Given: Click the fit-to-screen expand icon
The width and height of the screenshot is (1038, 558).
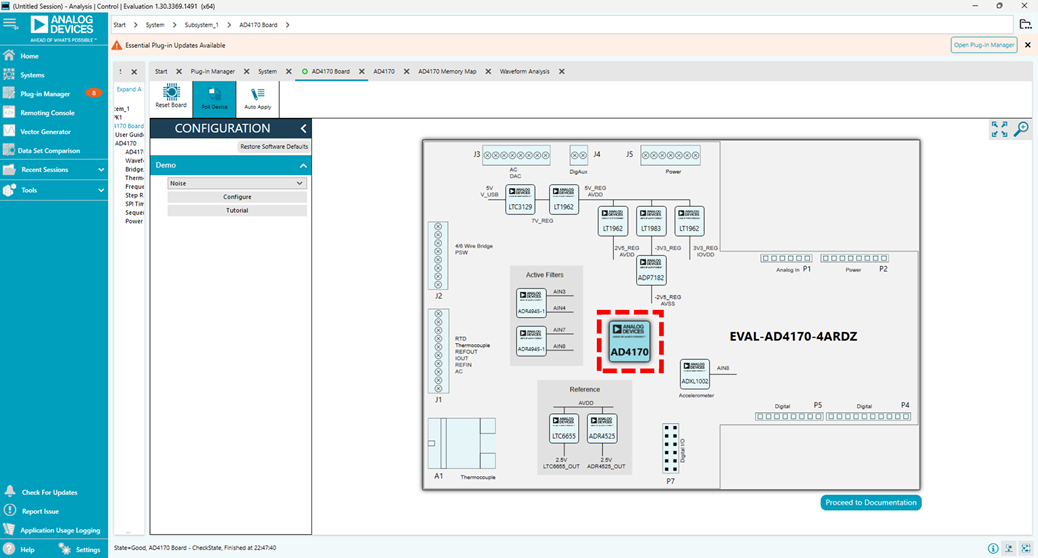Looking at the screenshot, I should 999,129.
